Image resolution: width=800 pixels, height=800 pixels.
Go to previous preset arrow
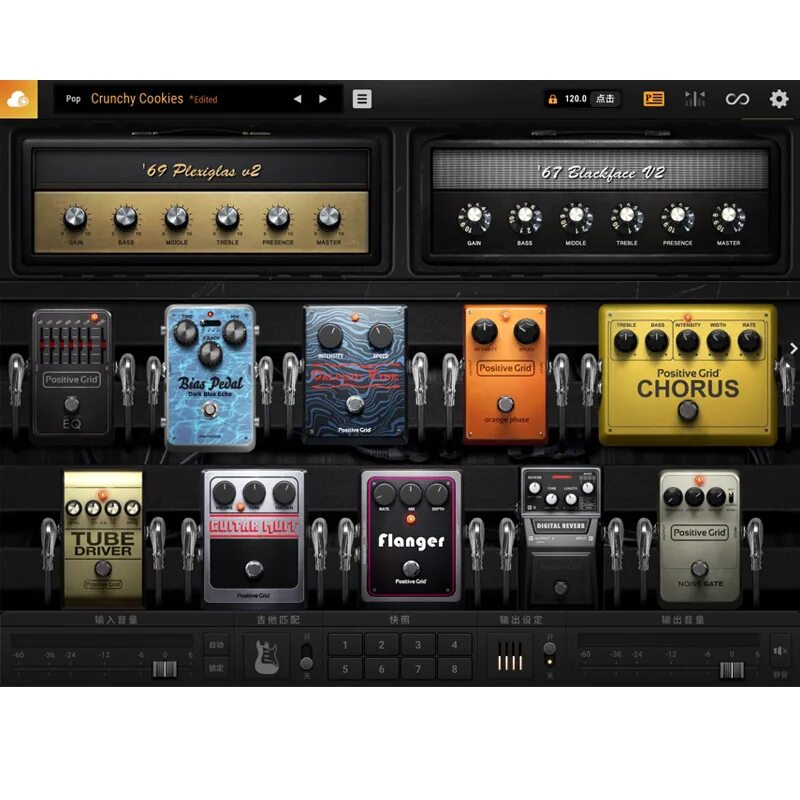click(297, 99)
